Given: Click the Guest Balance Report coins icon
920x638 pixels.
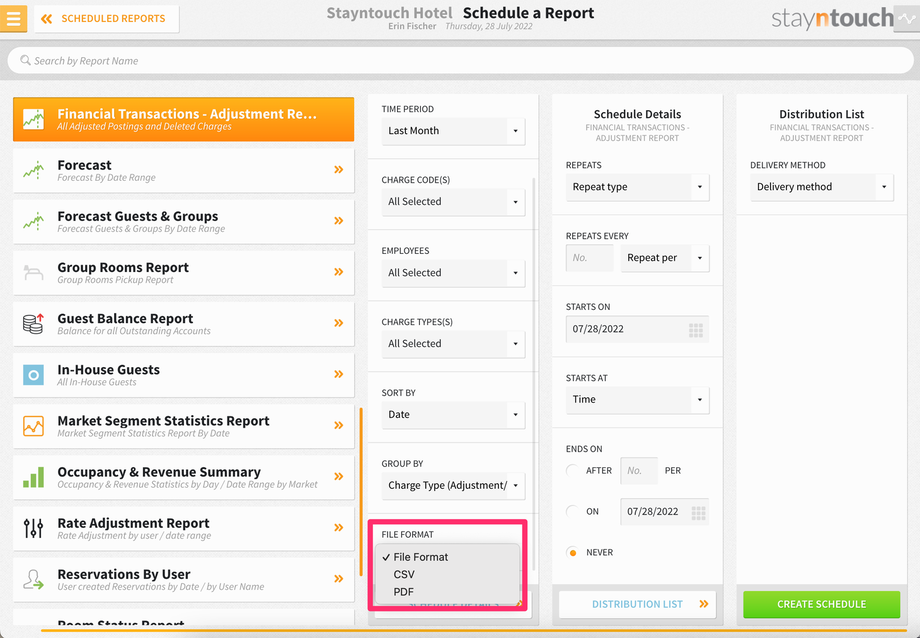Looking at the screenshot, I should tap(33, 323).
